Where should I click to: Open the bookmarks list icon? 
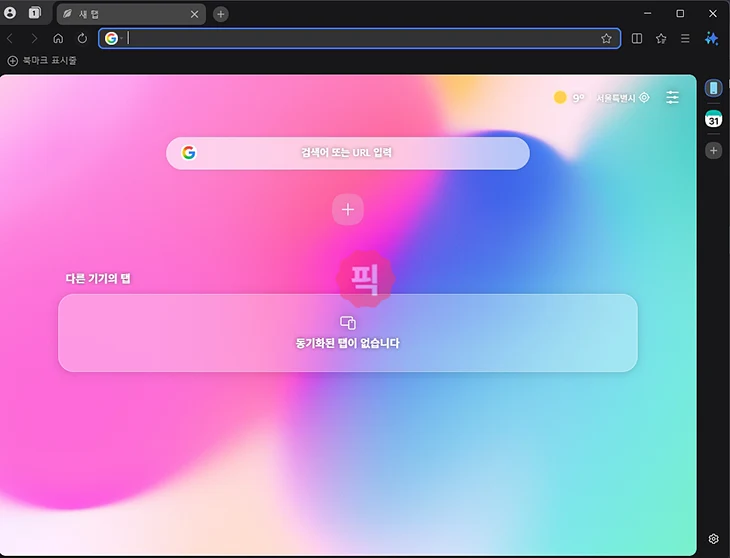pos(661,39)
